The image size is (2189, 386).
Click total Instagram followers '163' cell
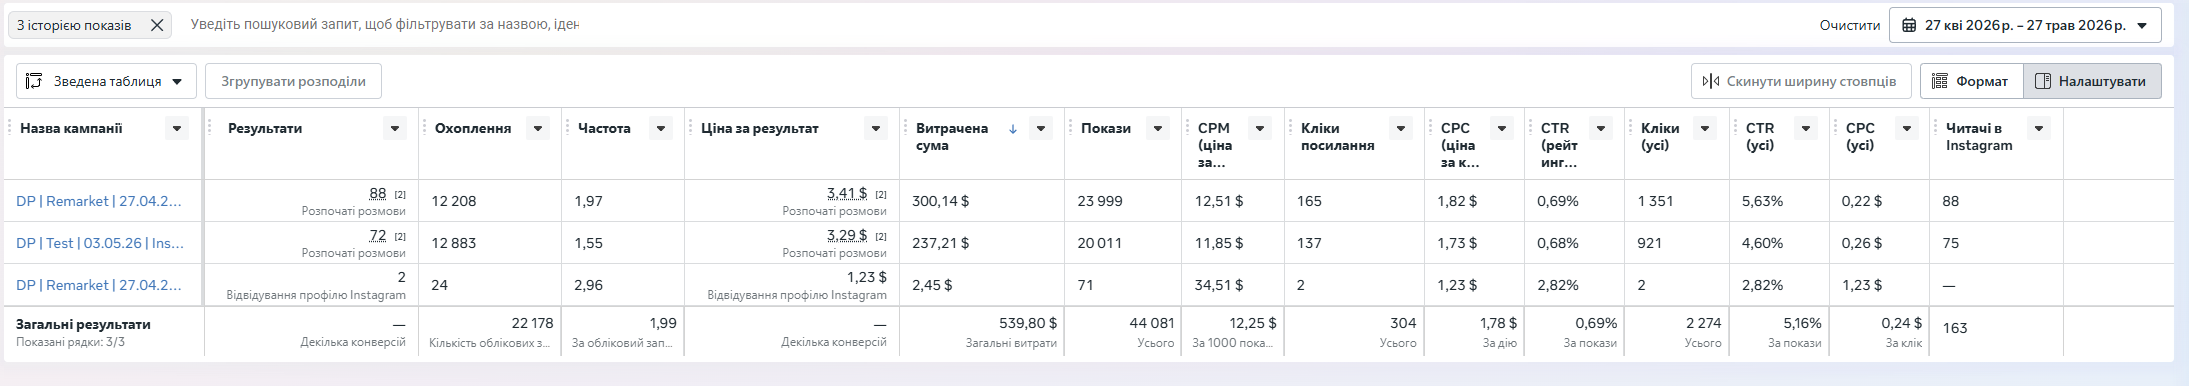1955,328
